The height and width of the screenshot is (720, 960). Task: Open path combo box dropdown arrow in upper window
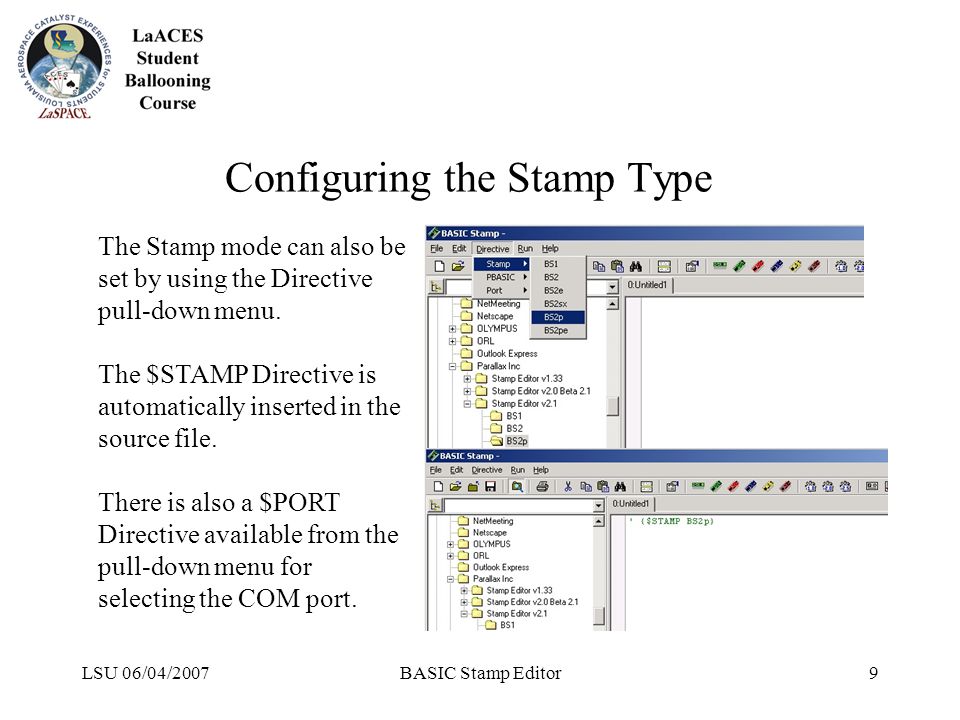click(x=612, y=287)
